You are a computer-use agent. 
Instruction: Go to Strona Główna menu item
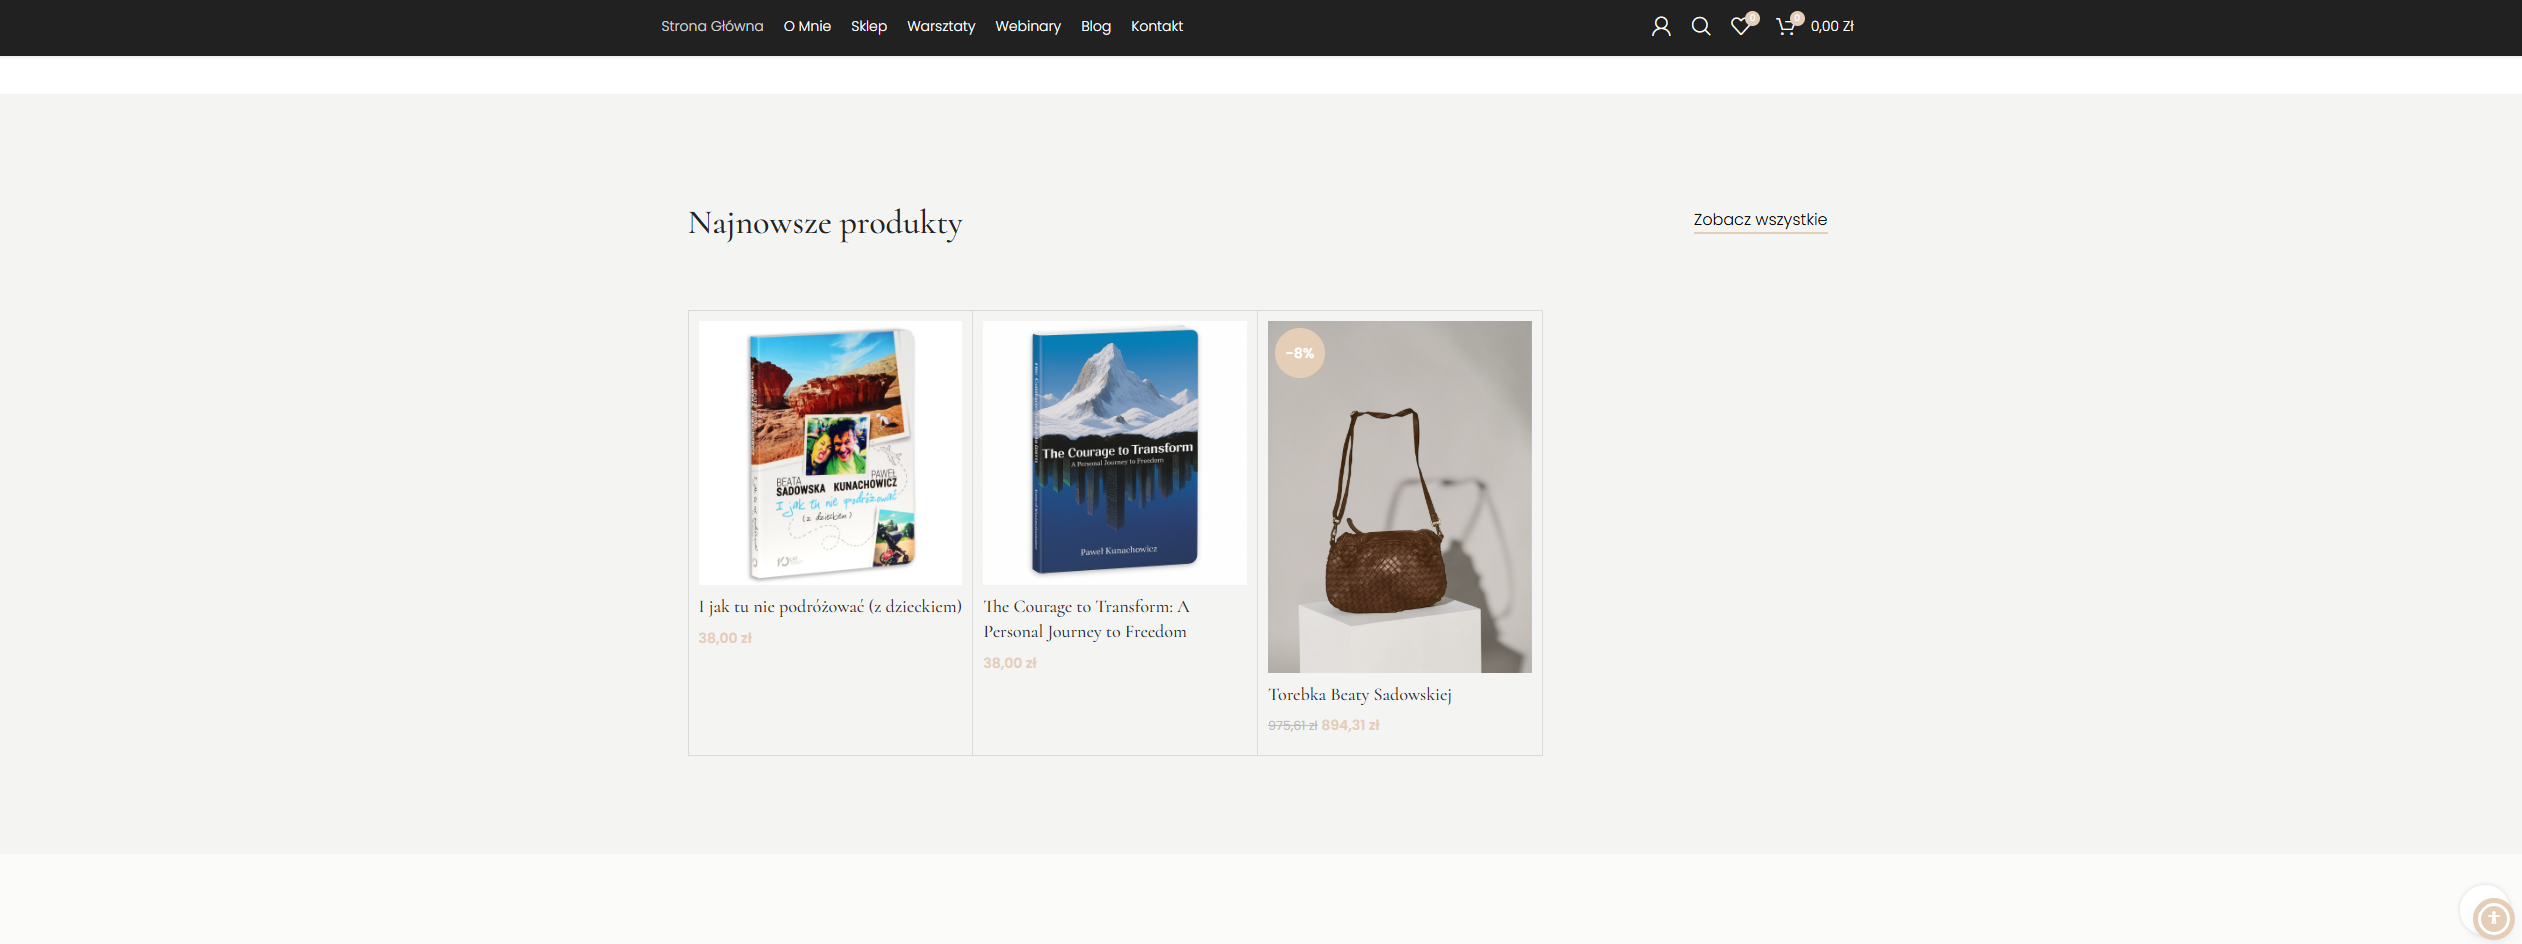(711, 27)
